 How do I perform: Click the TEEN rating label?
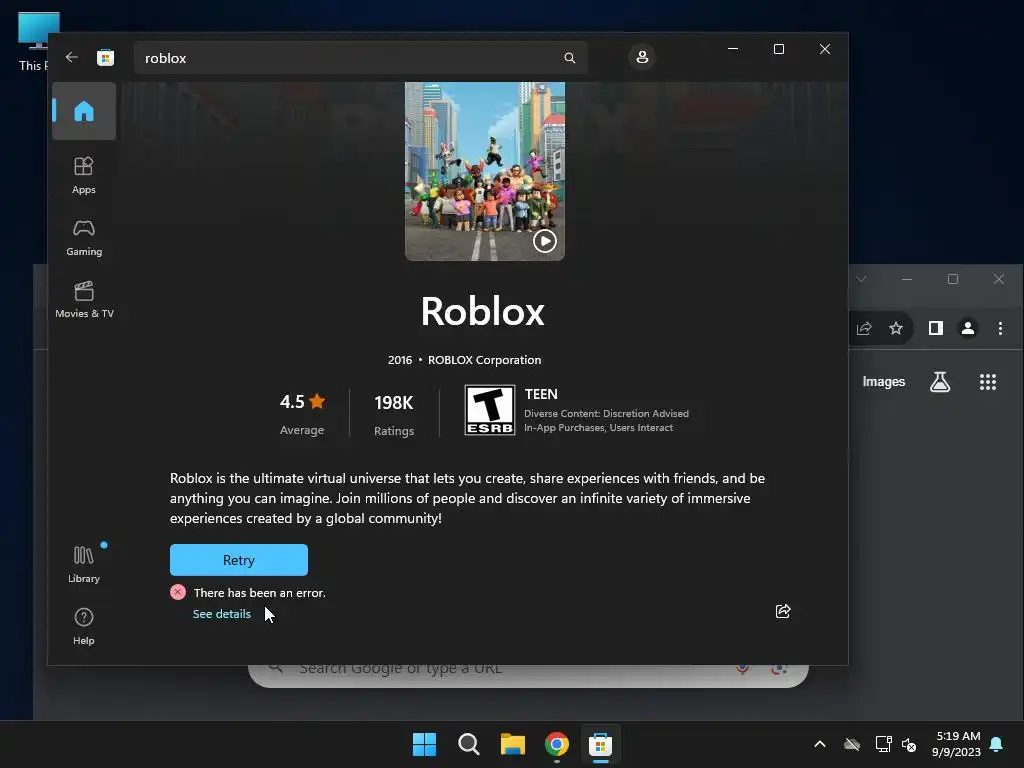coord(541,394)
